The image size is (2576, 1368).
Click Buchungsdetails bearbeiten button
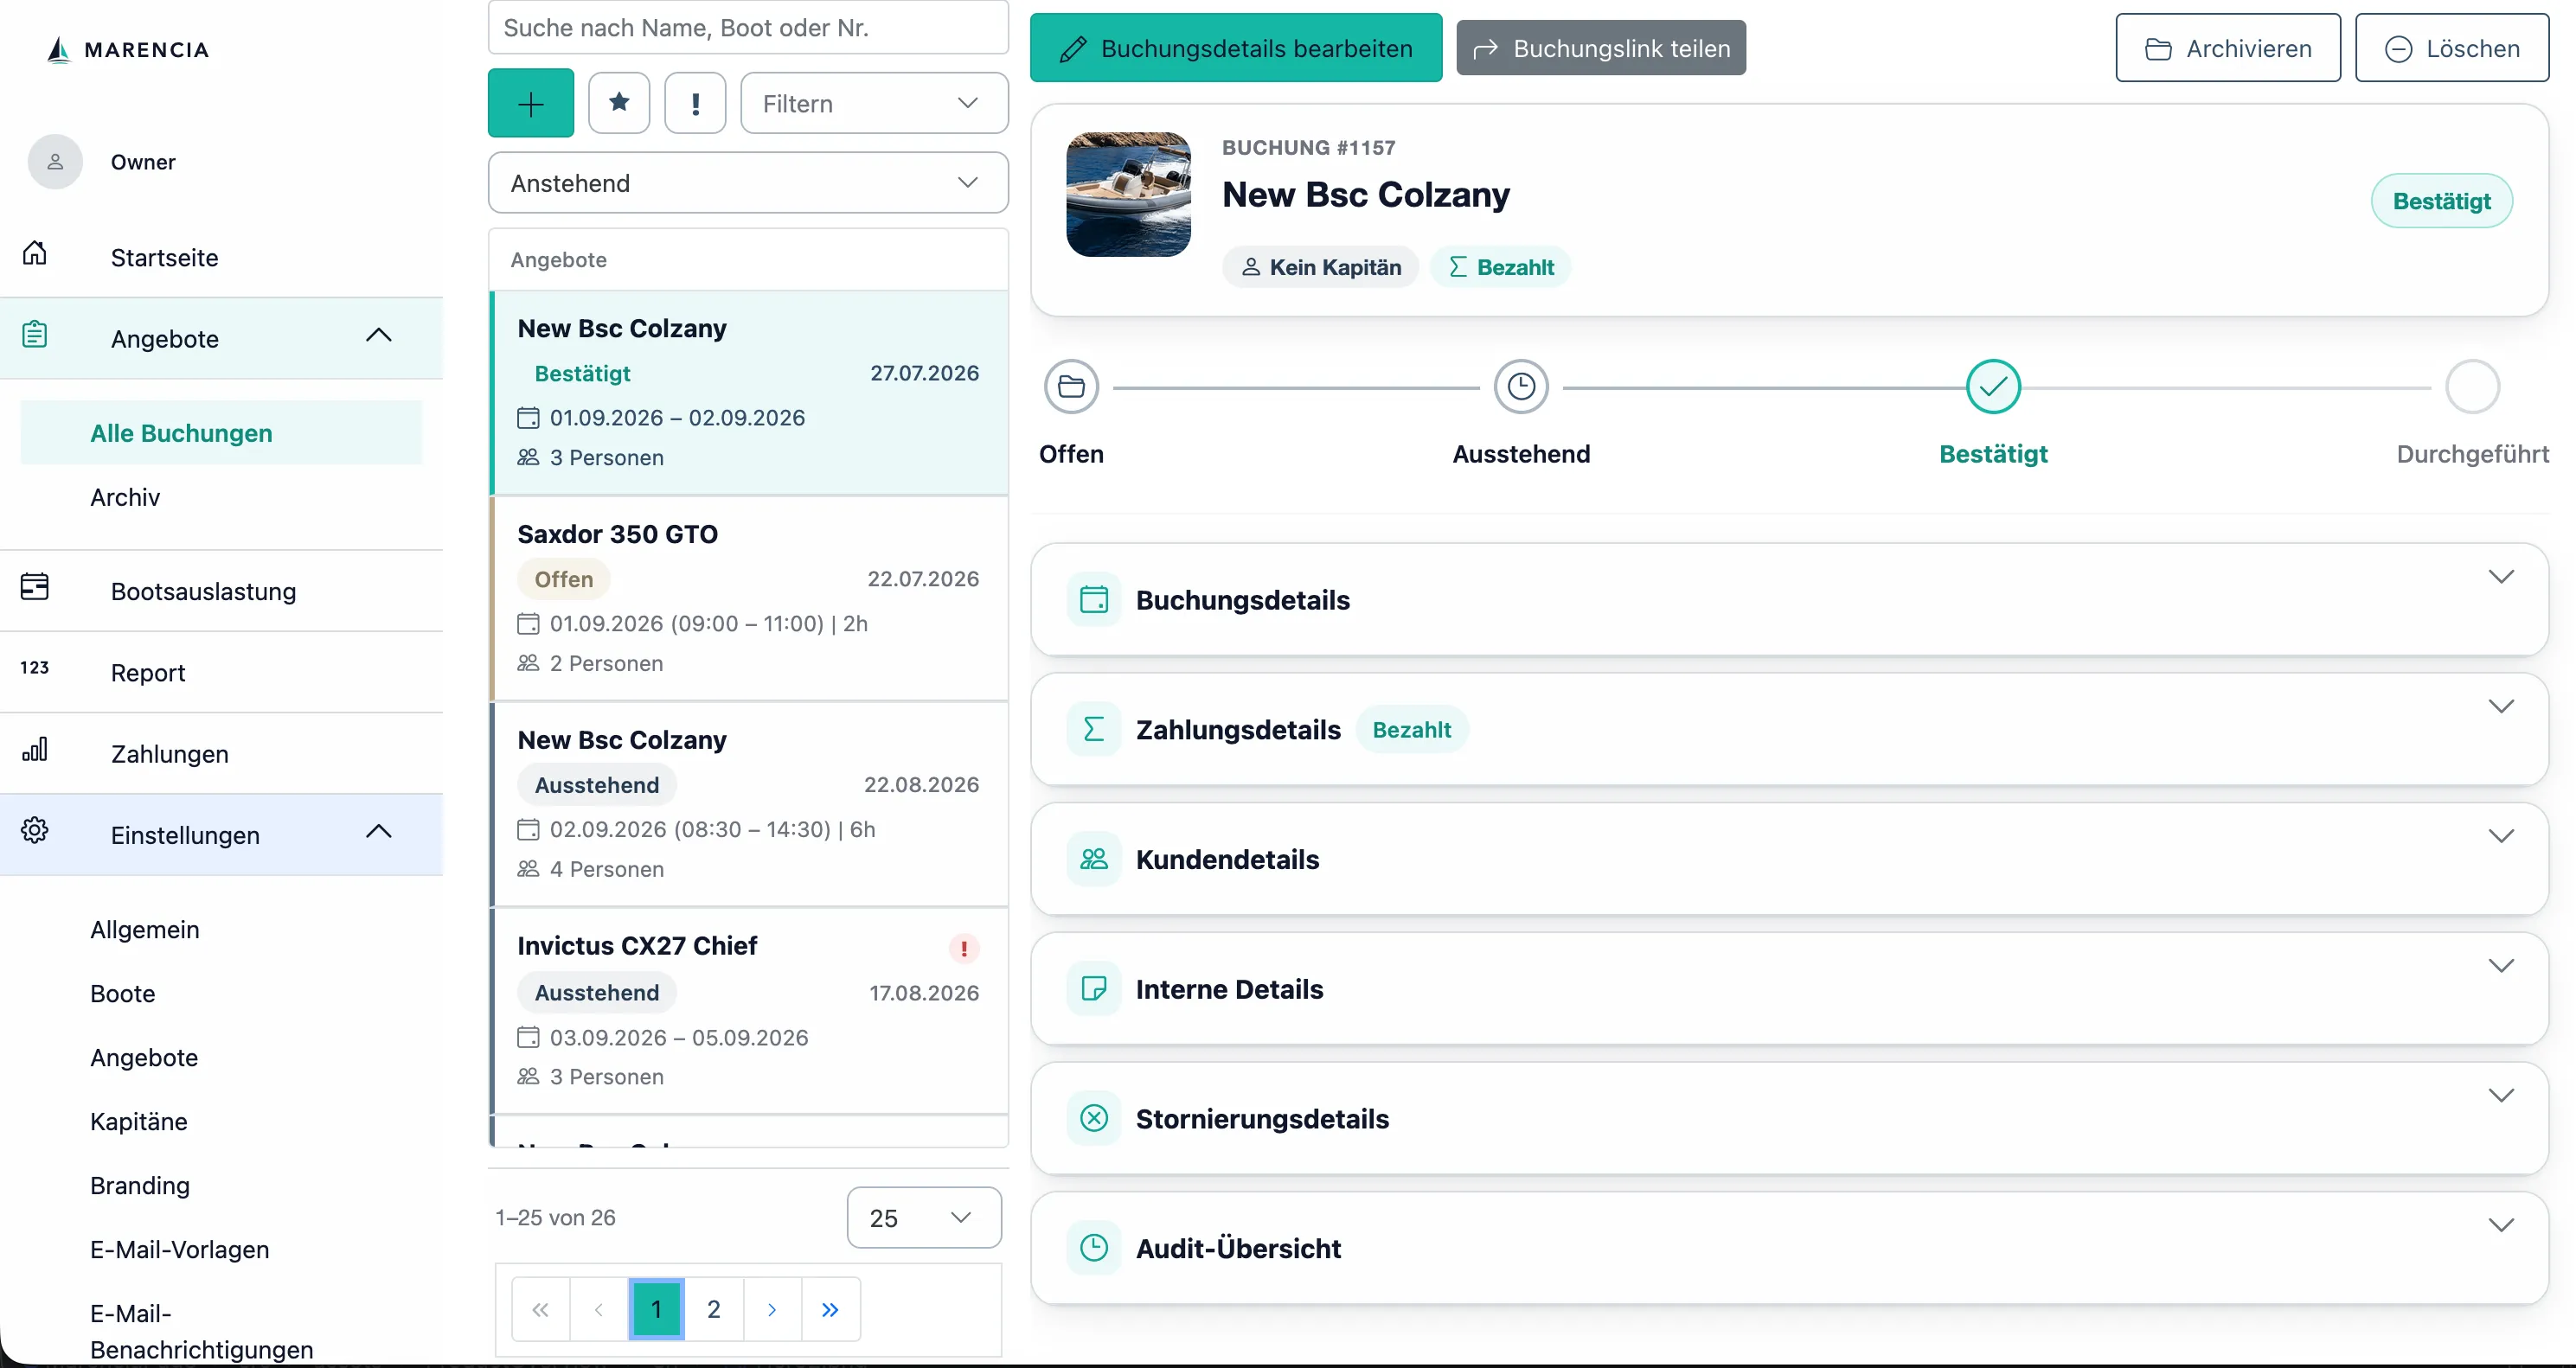1236,48
